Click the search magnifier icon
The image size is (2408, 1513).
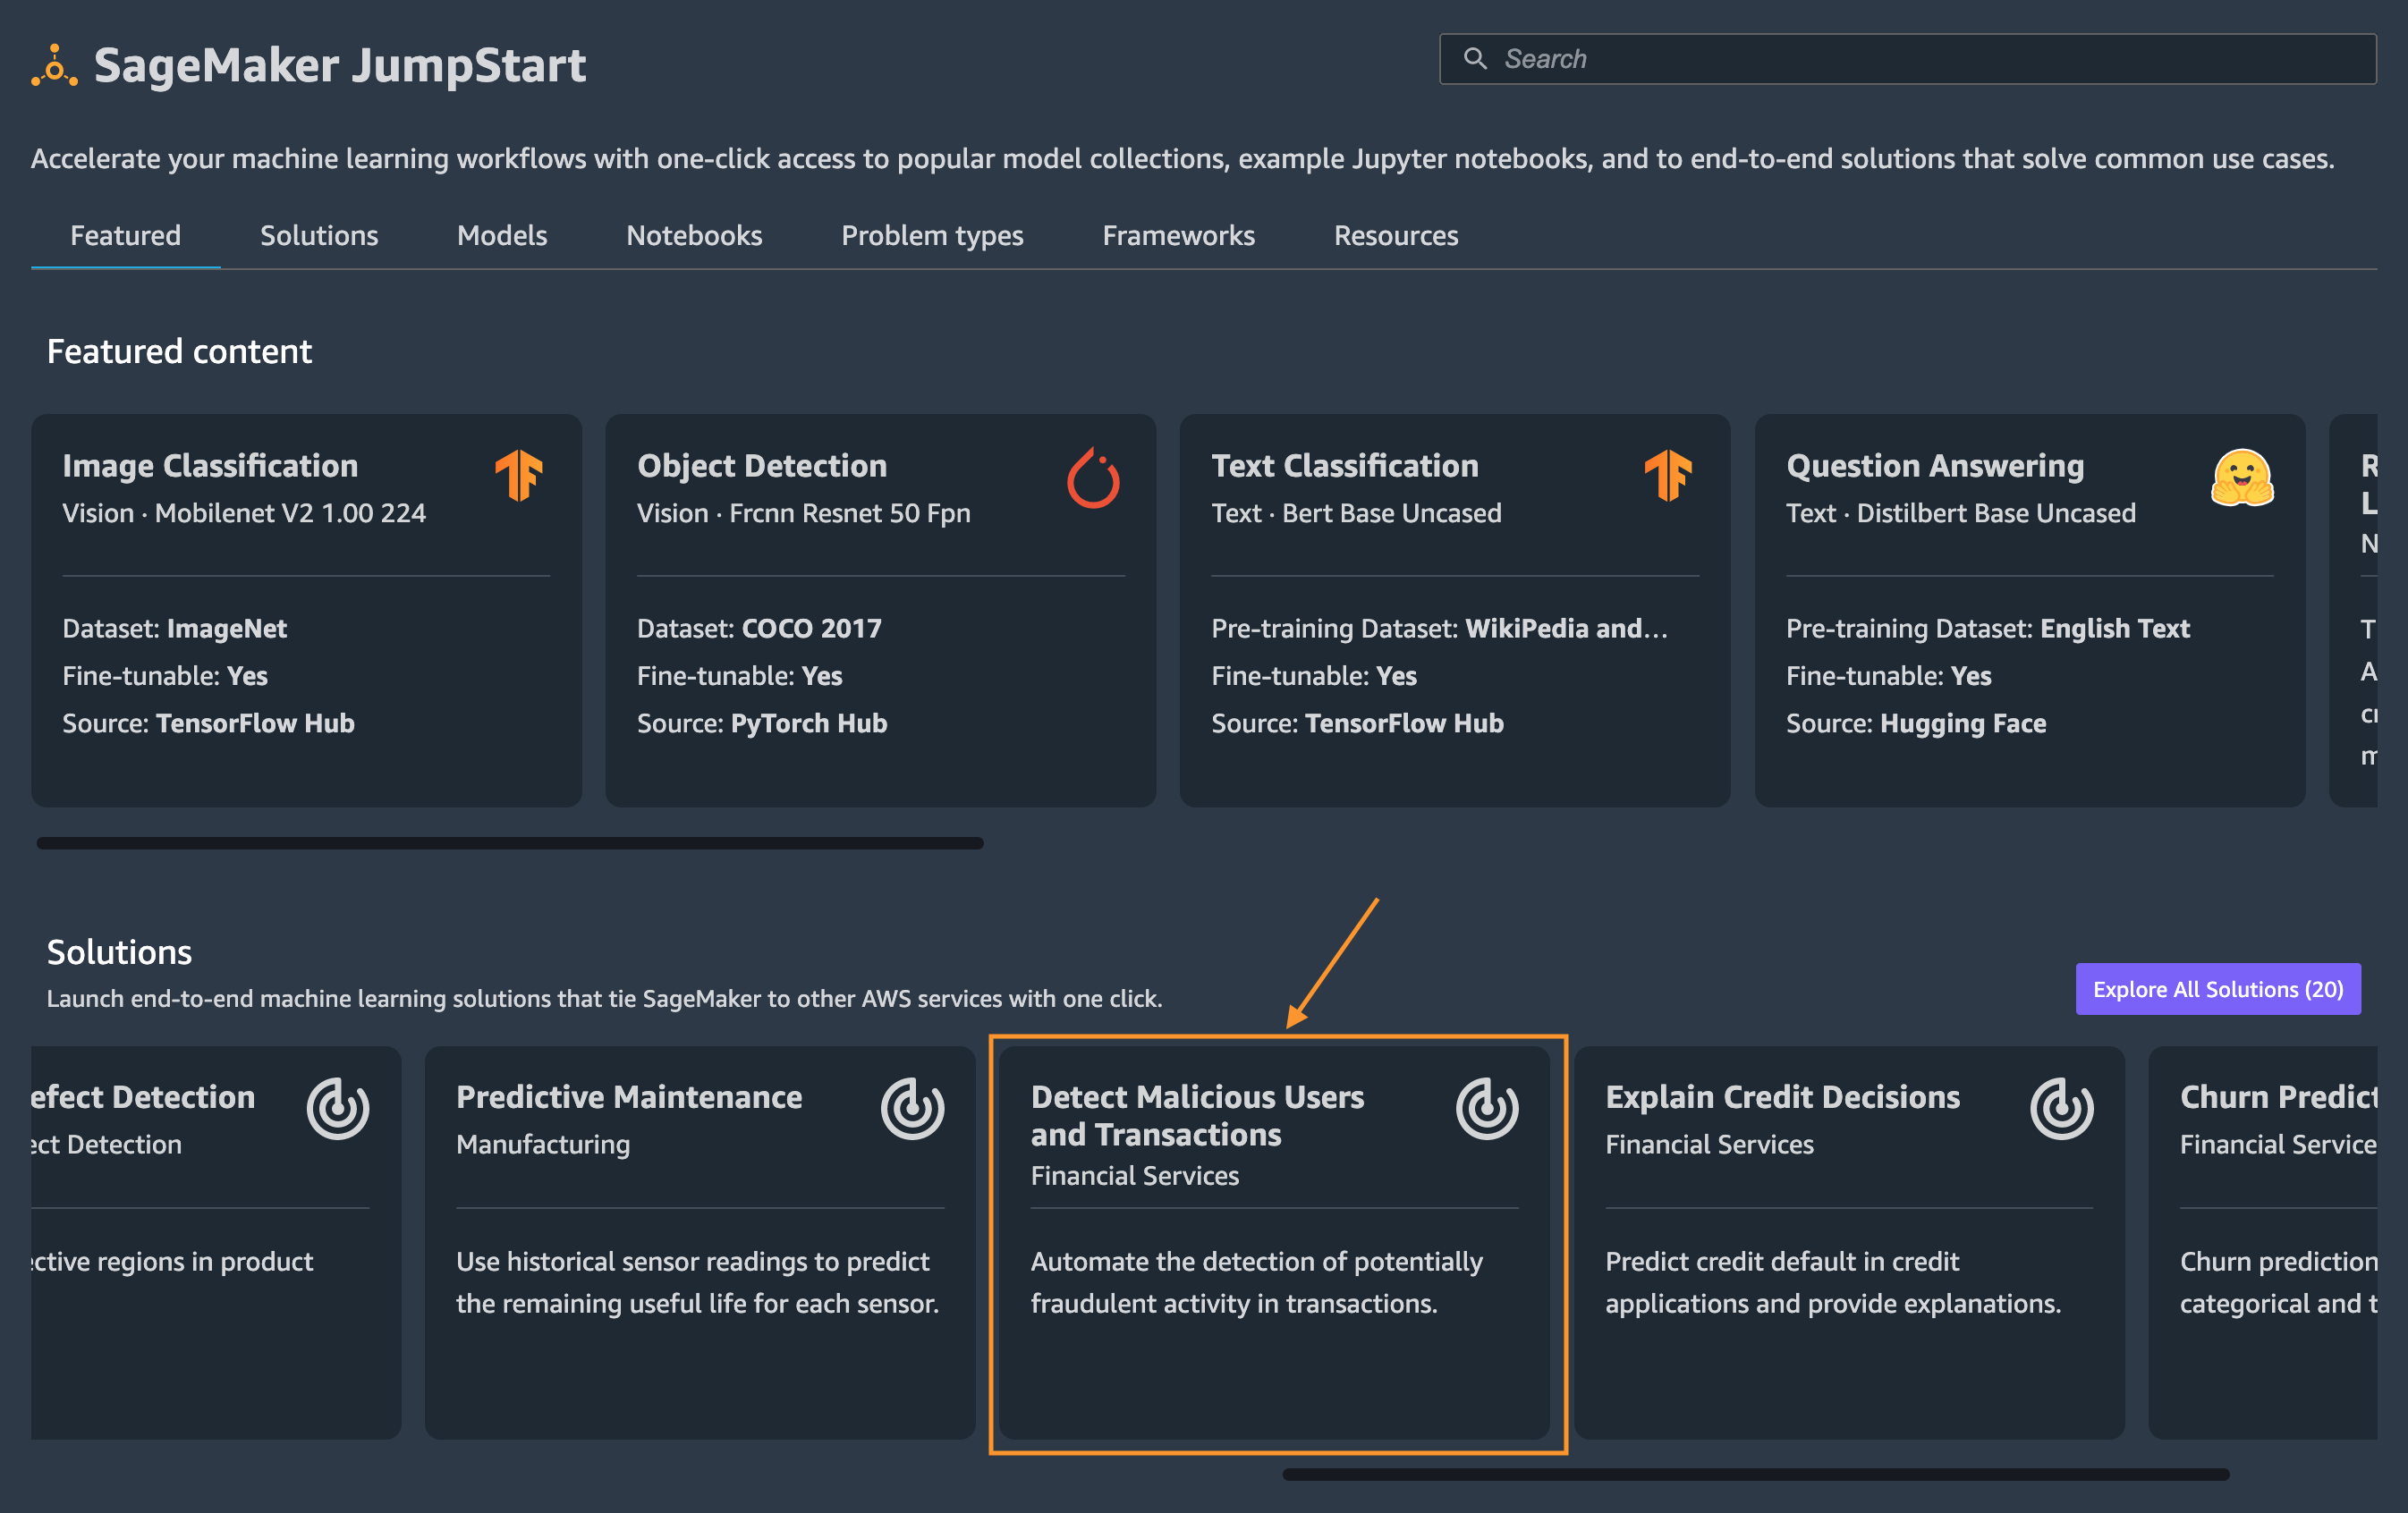click(1475, 58)
